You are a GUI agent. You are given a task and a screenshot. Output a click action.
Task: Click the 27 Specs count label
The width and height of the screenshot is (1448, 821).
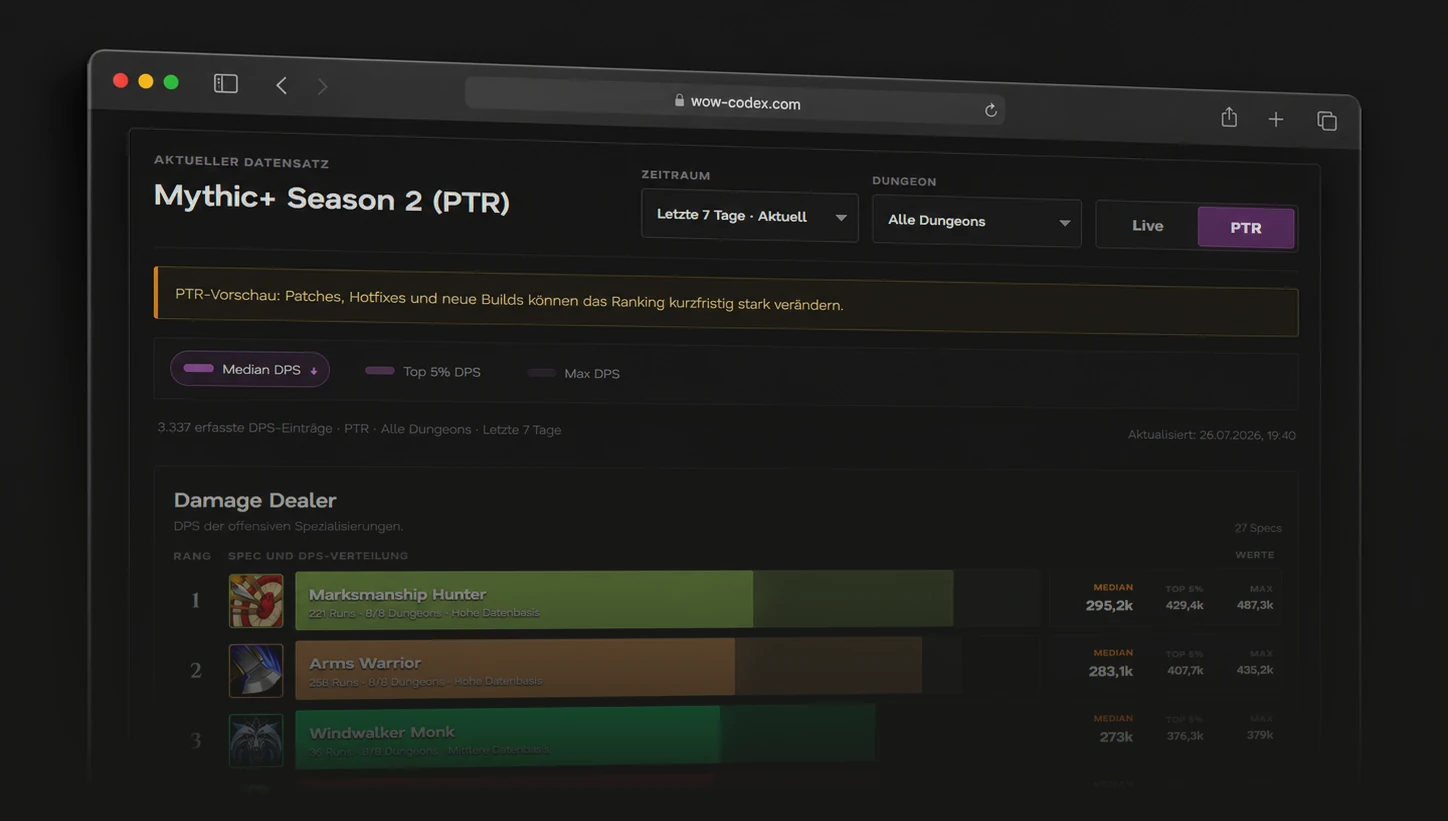point(1258,528)
